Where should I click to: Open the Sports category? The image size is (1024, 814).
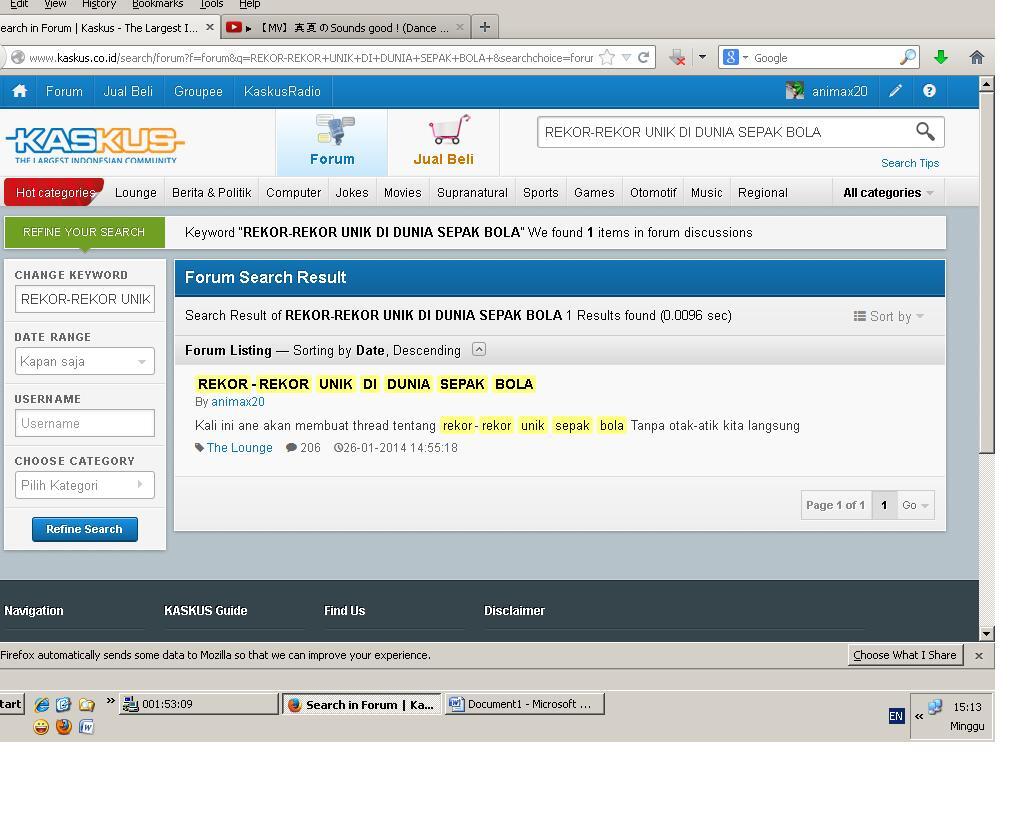tap(541, 193)
